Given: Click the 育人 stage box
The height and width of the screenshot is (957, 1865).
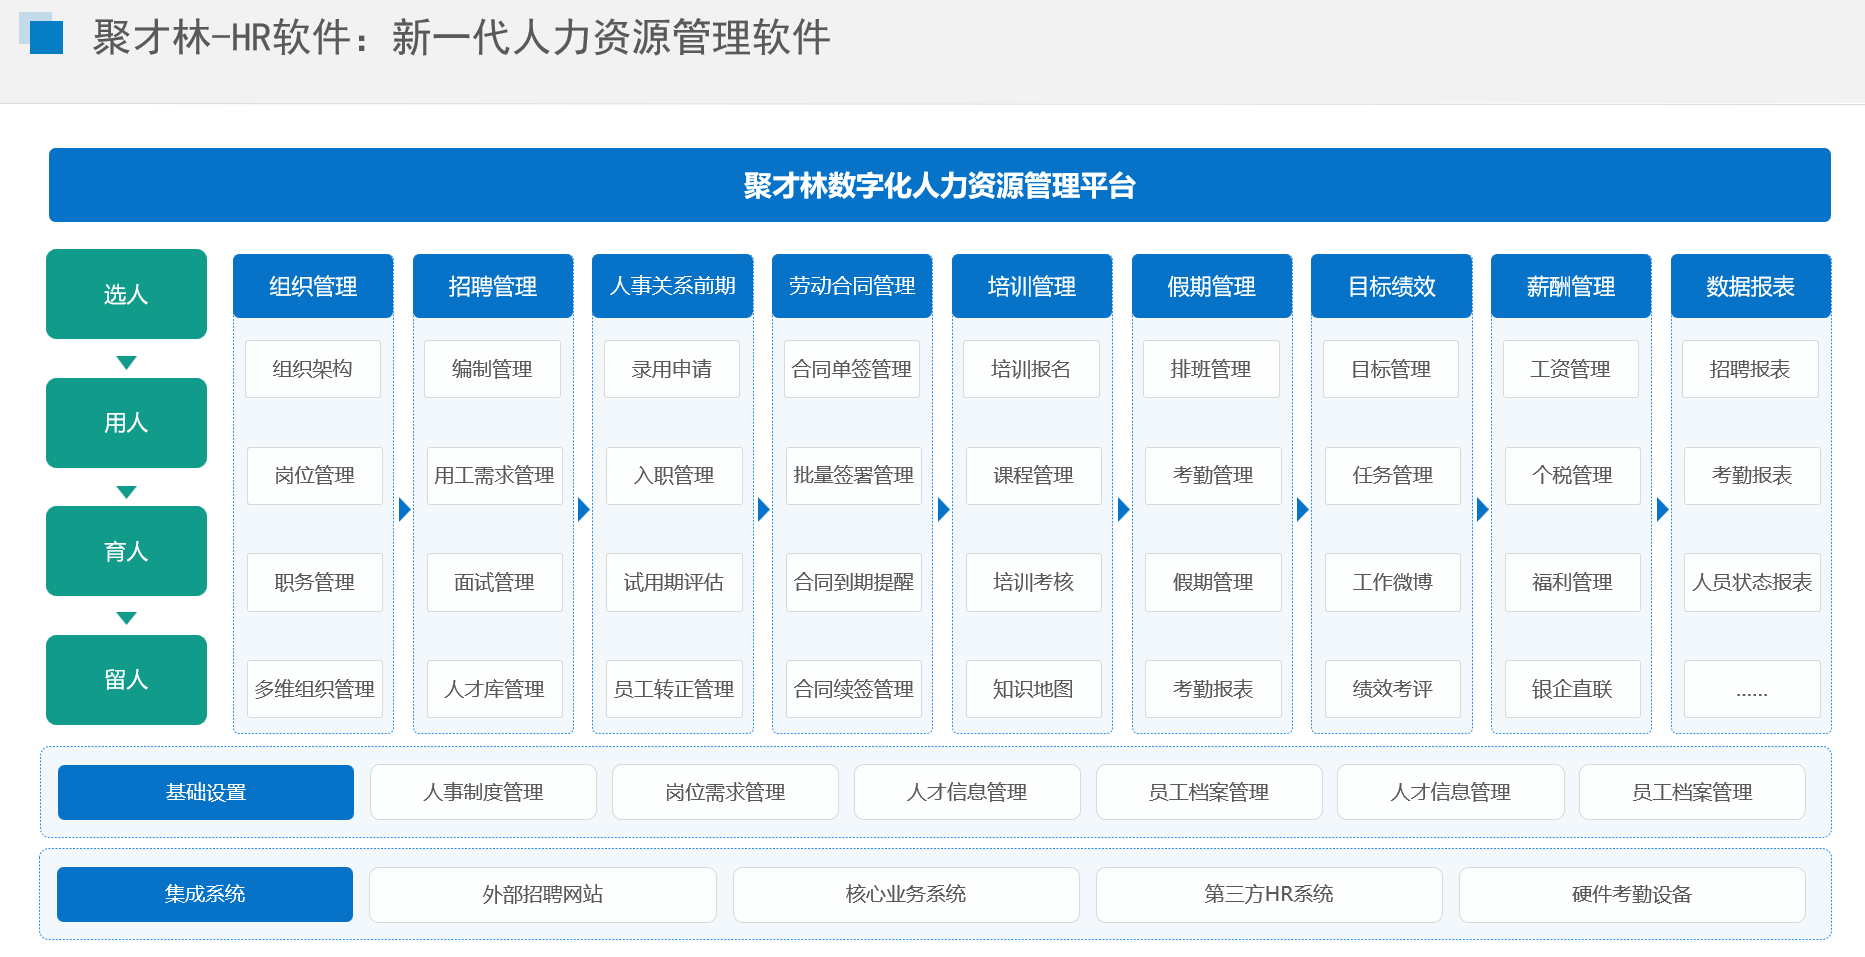Looking at the screenshot, I should [126, 551].
